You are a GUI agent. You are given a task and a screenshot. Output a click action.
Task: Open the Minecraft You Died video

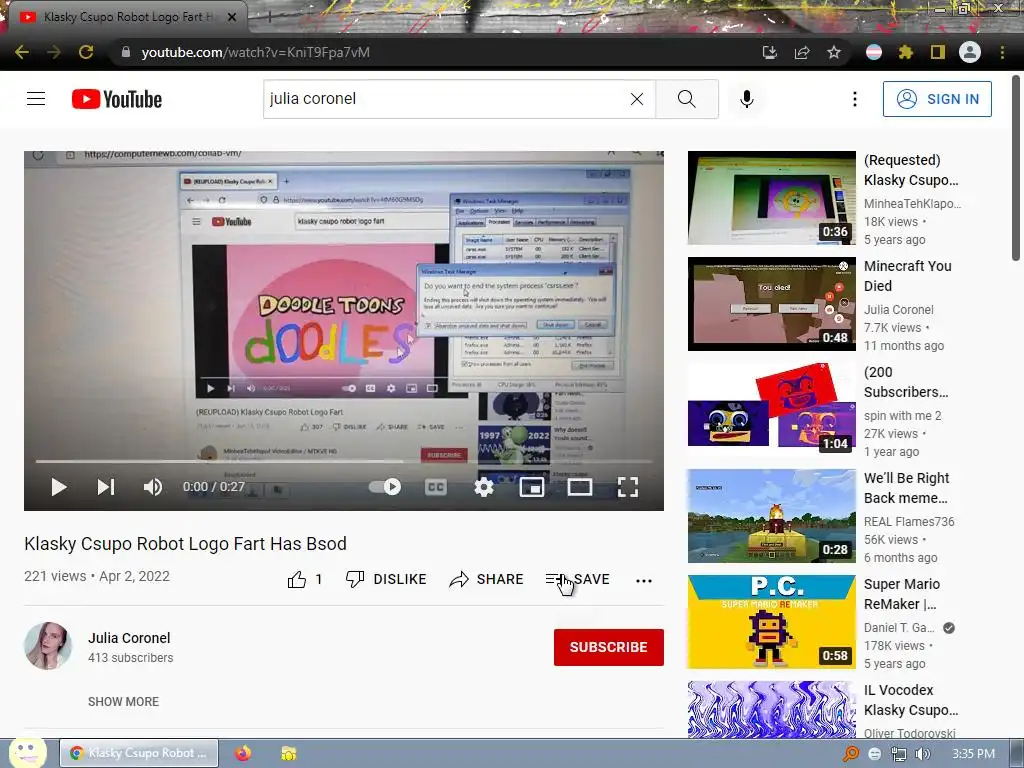click(x=771, y=304)
